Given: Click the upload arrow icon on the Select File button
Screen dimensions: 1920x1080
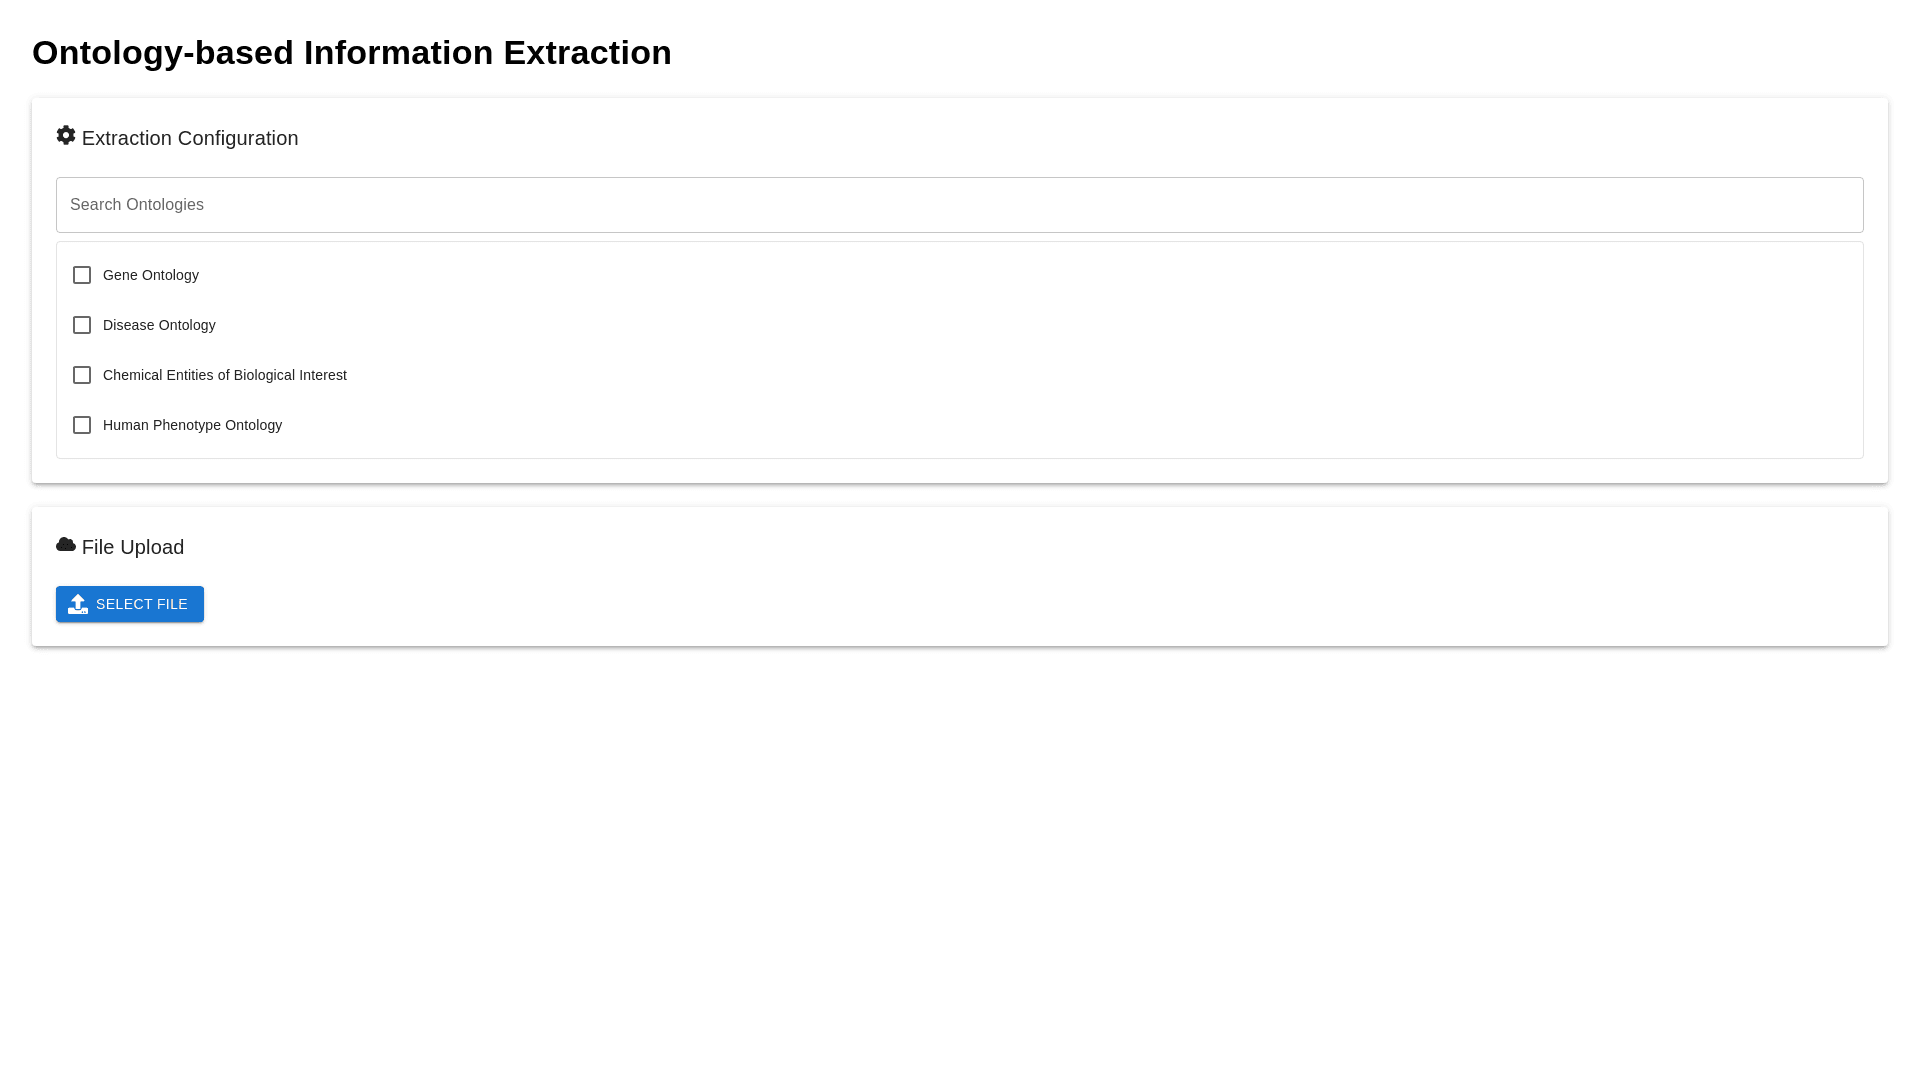Looking at the screenshot, I should pos(78,604).
